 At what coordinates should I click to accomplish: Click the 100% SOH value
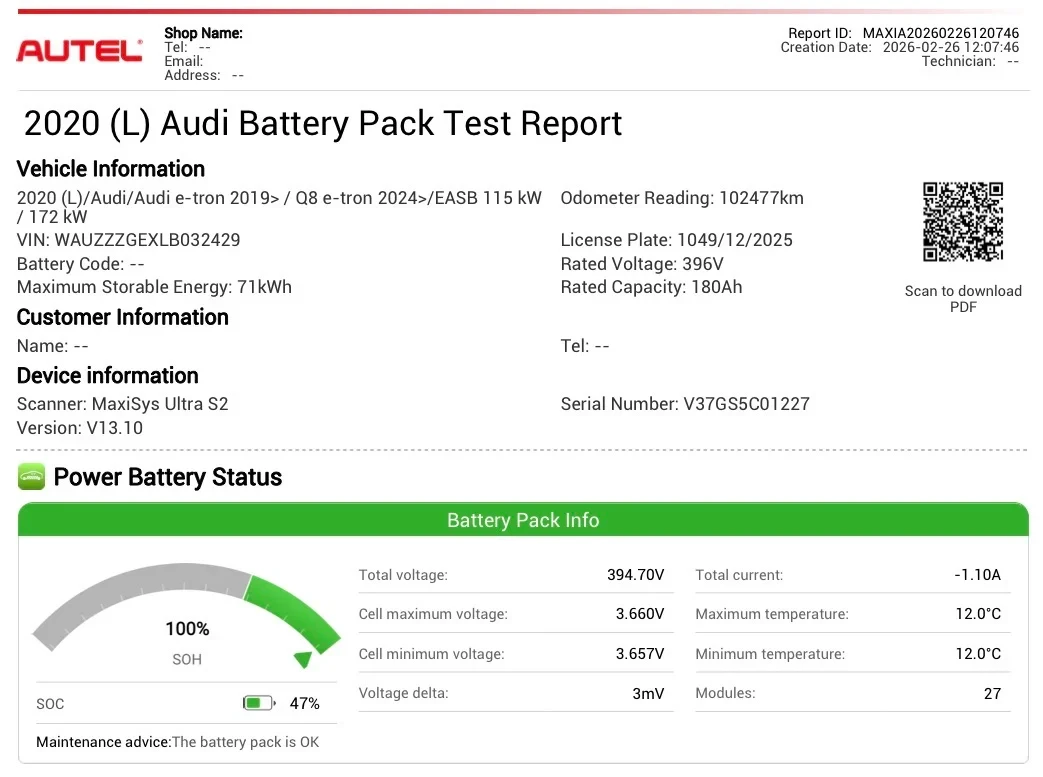click(x=187, y=629)
